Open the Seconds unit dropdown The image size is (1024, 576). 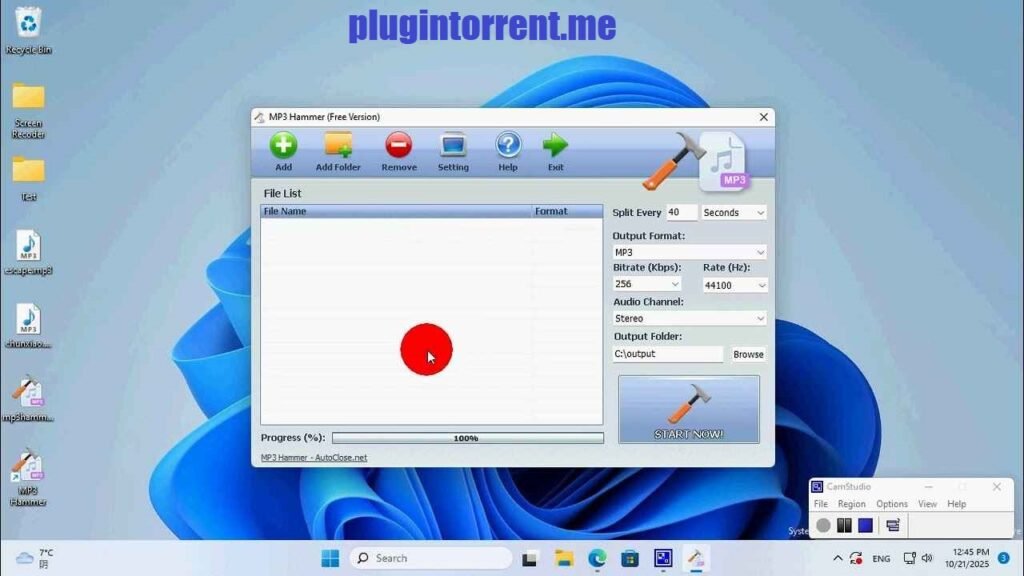[x=733, y=213]
